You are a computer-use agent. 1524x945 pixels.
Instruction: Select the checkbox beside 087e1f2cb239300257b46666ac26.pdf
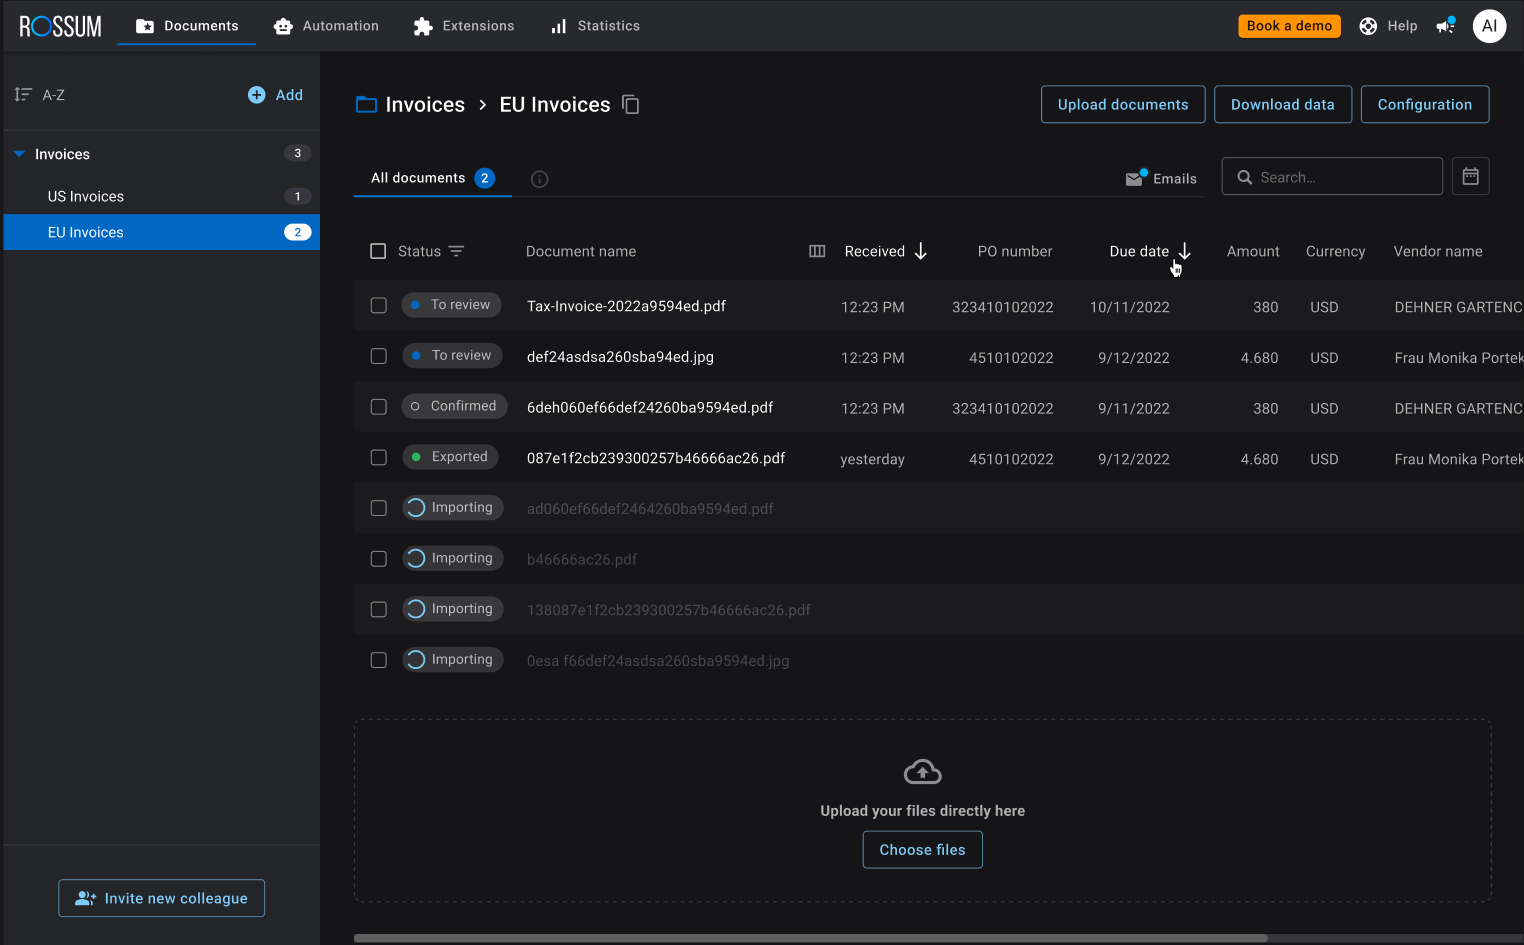point(378,457)
